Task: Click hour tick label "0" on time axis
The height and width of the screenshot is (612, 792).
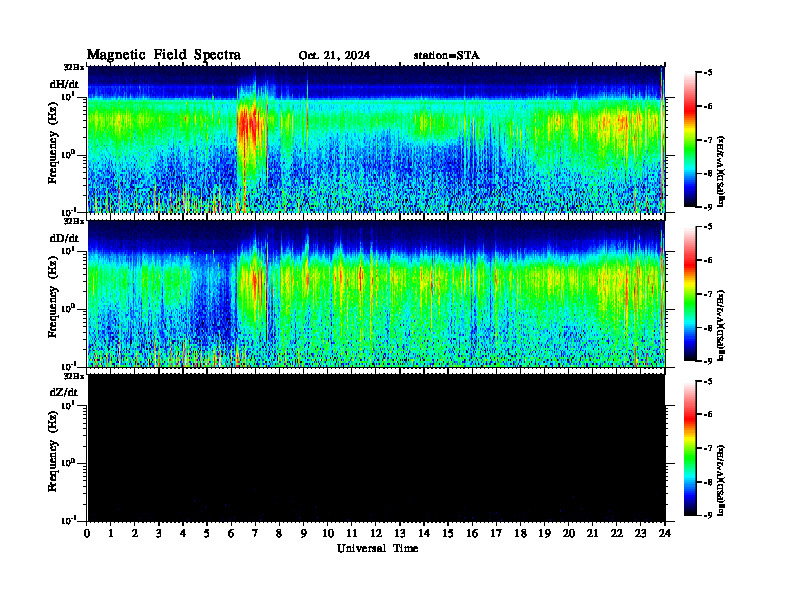Action: tap(87, 533)
